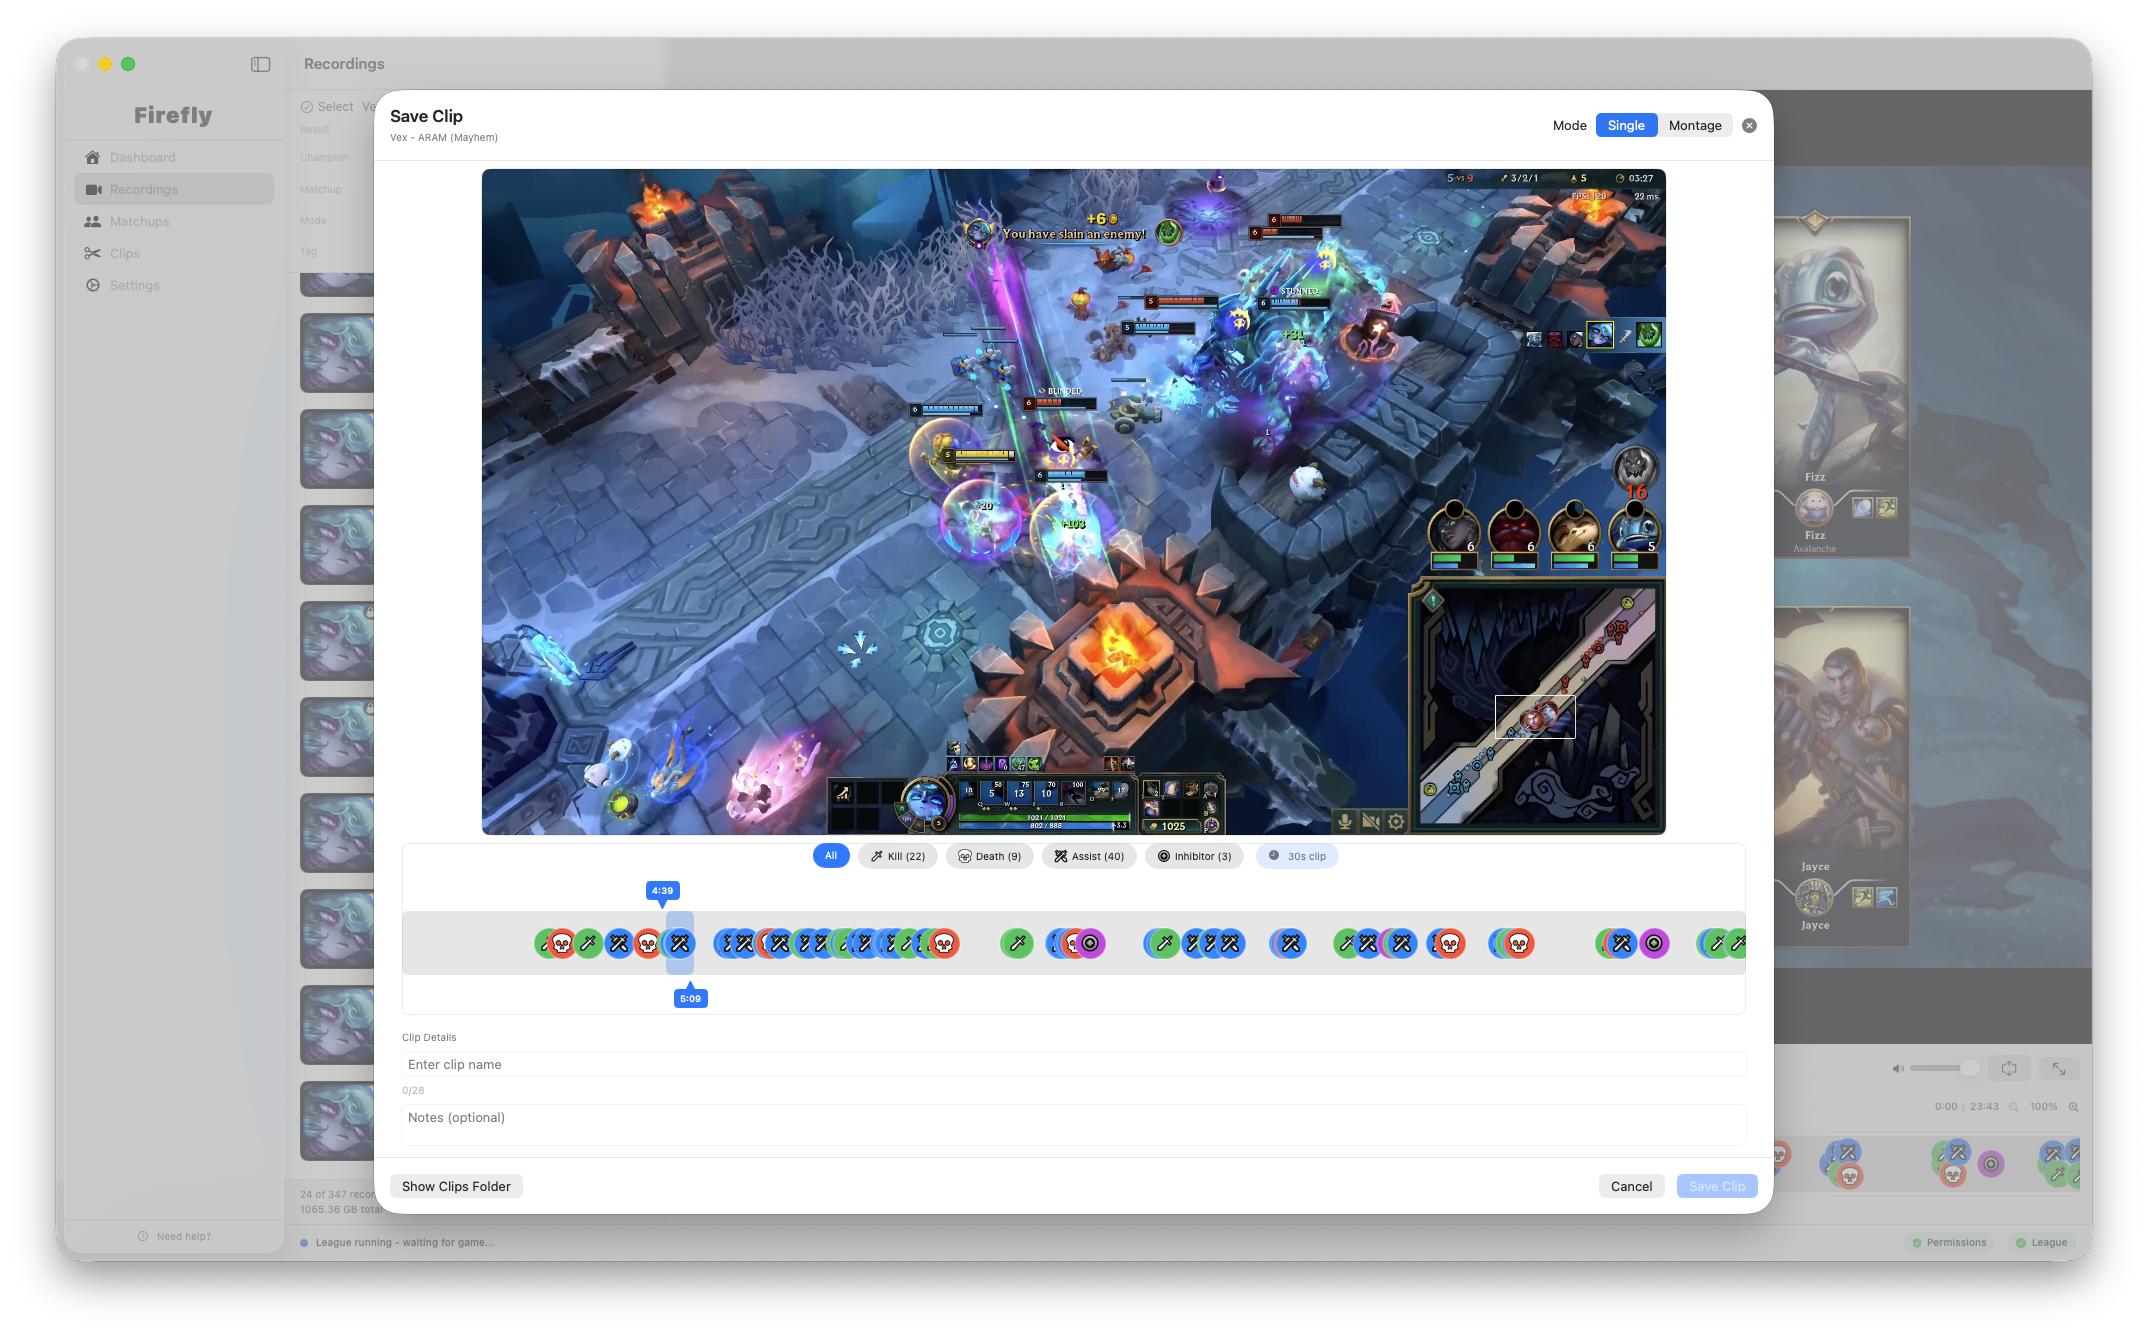Screen dimensions: 2148x1335
Task: Open Matchups in the sidebar
Action: (x=173, y=221)
